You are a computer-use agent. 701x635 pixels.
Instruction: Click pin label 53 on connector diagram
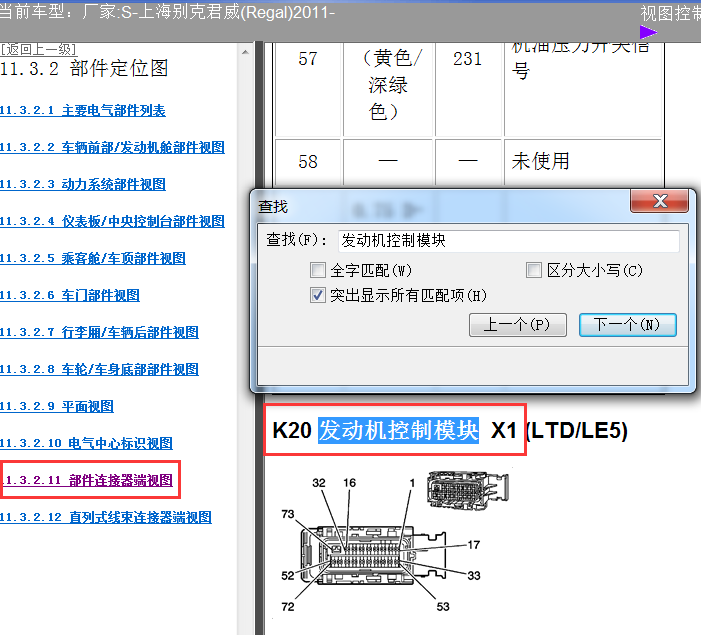[443, 606]
